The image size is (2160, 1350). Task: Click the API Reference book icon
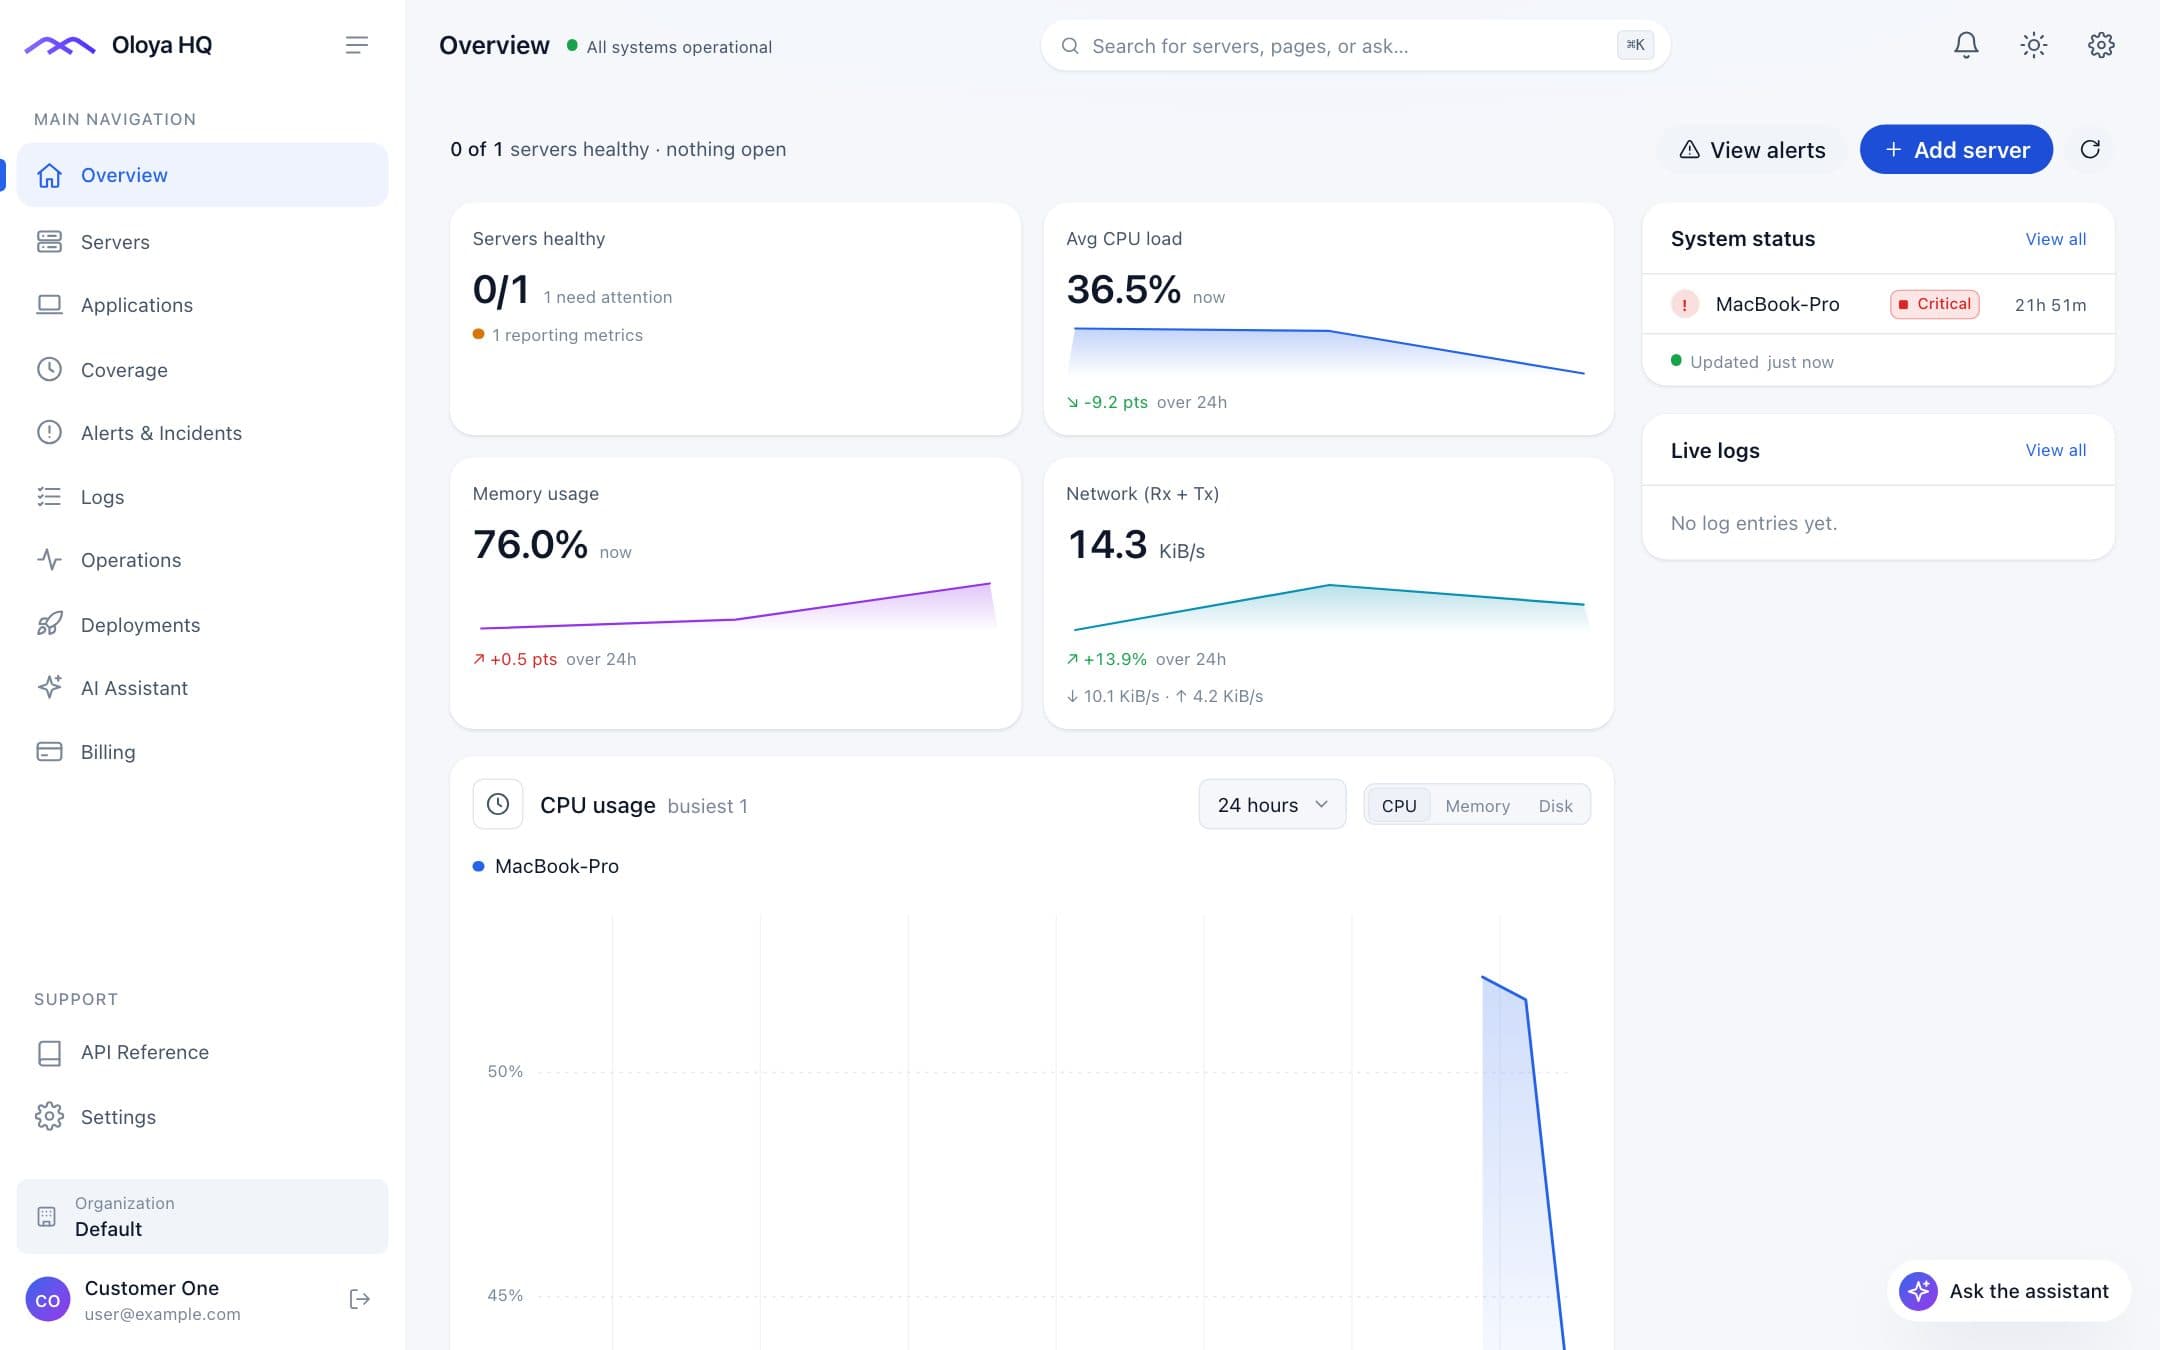[x=49, y=1052]
